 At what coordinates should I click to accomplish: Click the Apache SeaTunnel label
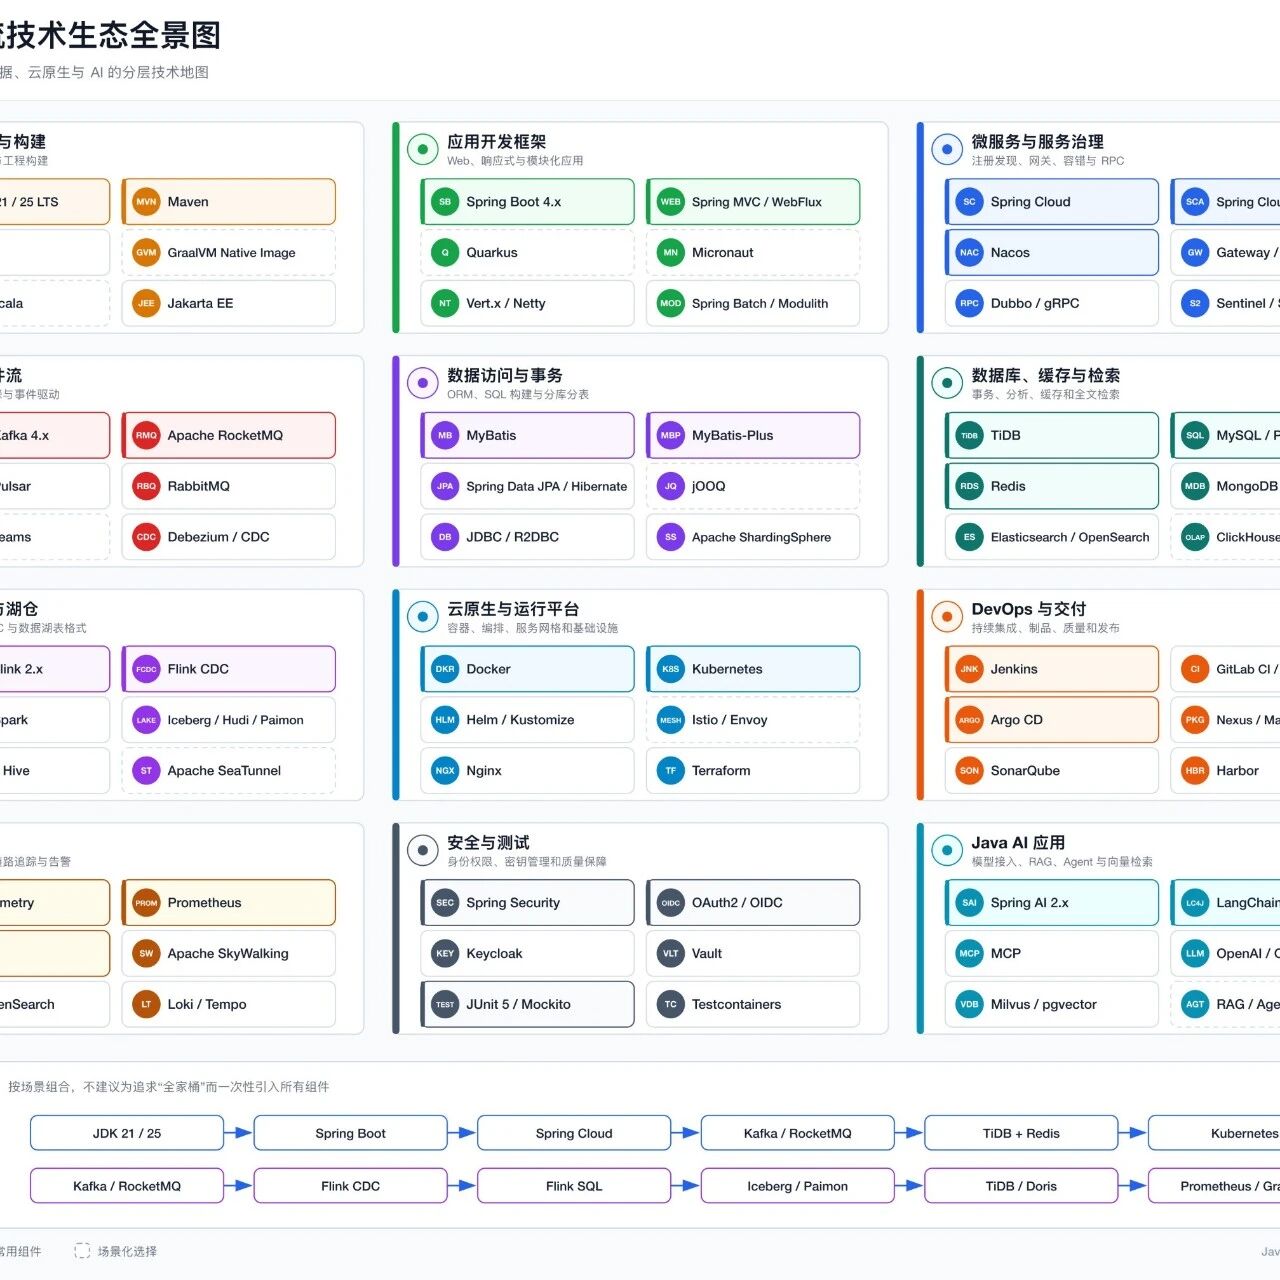coord(224,771)
